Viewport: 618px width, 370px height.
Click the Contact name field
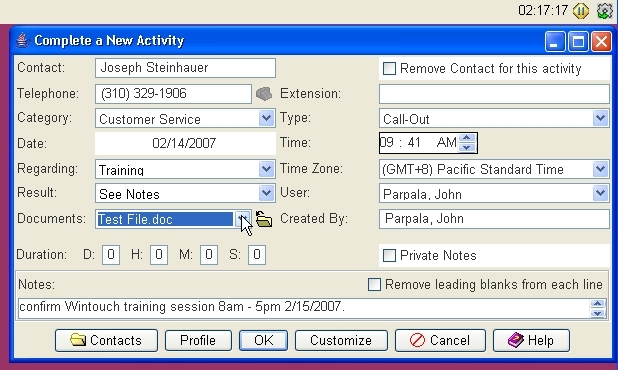point(185,68)
